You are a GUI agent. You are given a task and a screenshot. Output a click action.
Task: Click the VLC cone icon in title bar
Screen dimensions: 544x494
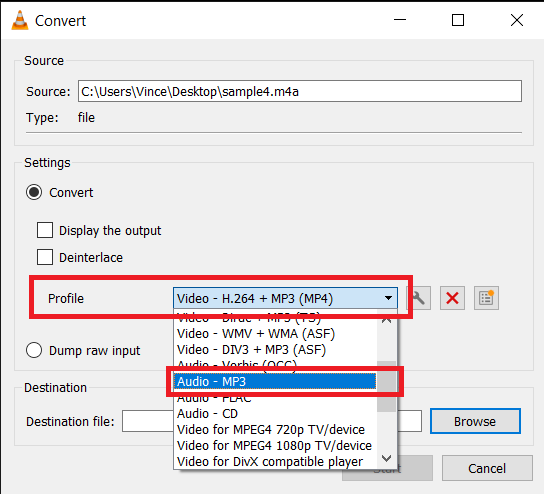20,20
